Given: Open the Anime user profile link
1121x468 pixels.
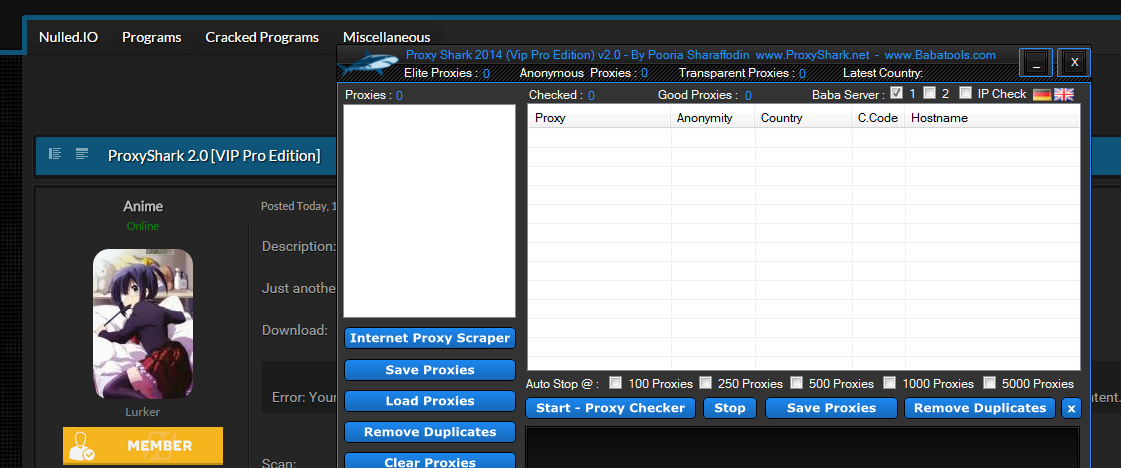Looking at the screenshot, I should (x=143, y=206).
